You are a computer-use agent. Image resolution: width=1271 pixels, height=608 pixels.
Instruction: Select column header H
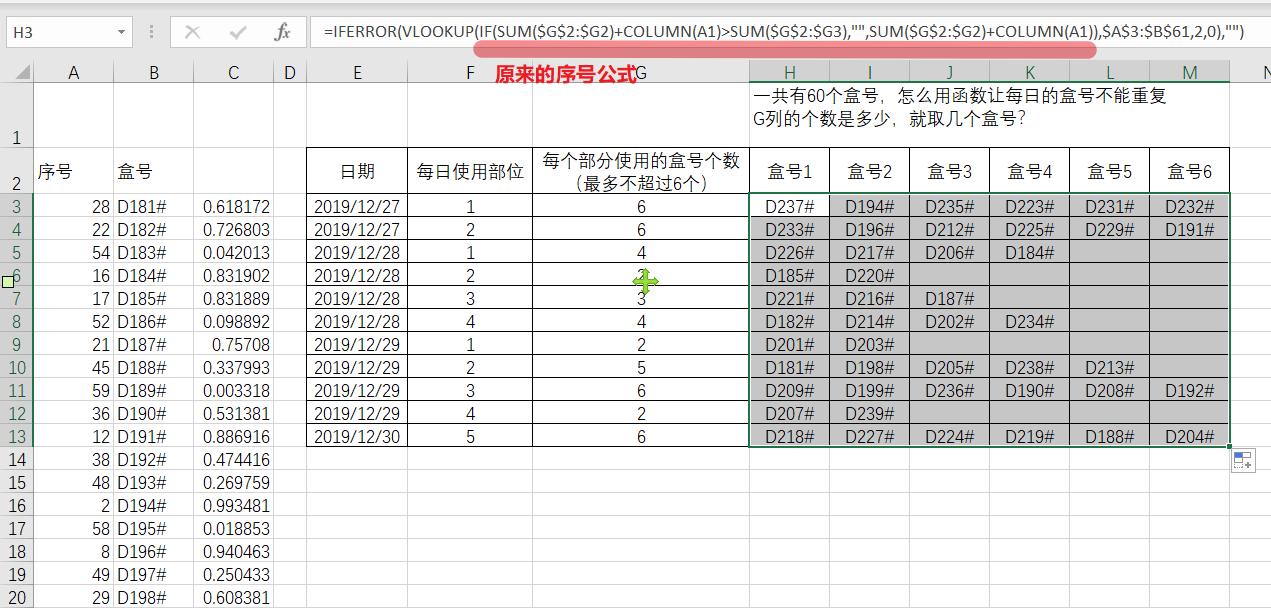coord(789,71)
